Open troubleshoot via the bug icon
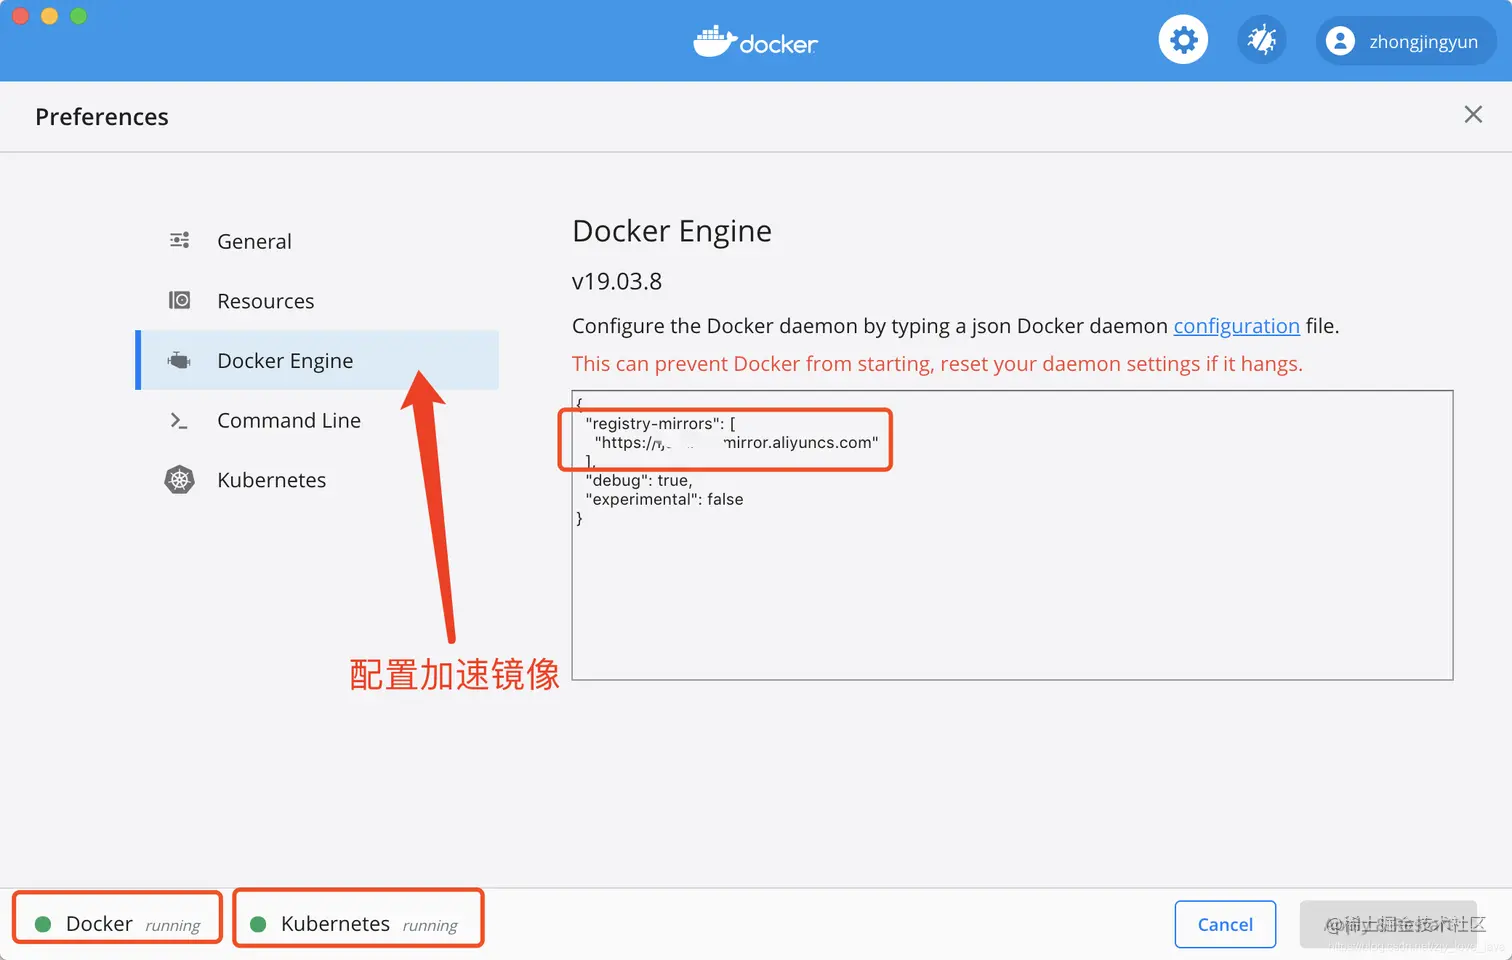 1262,40
